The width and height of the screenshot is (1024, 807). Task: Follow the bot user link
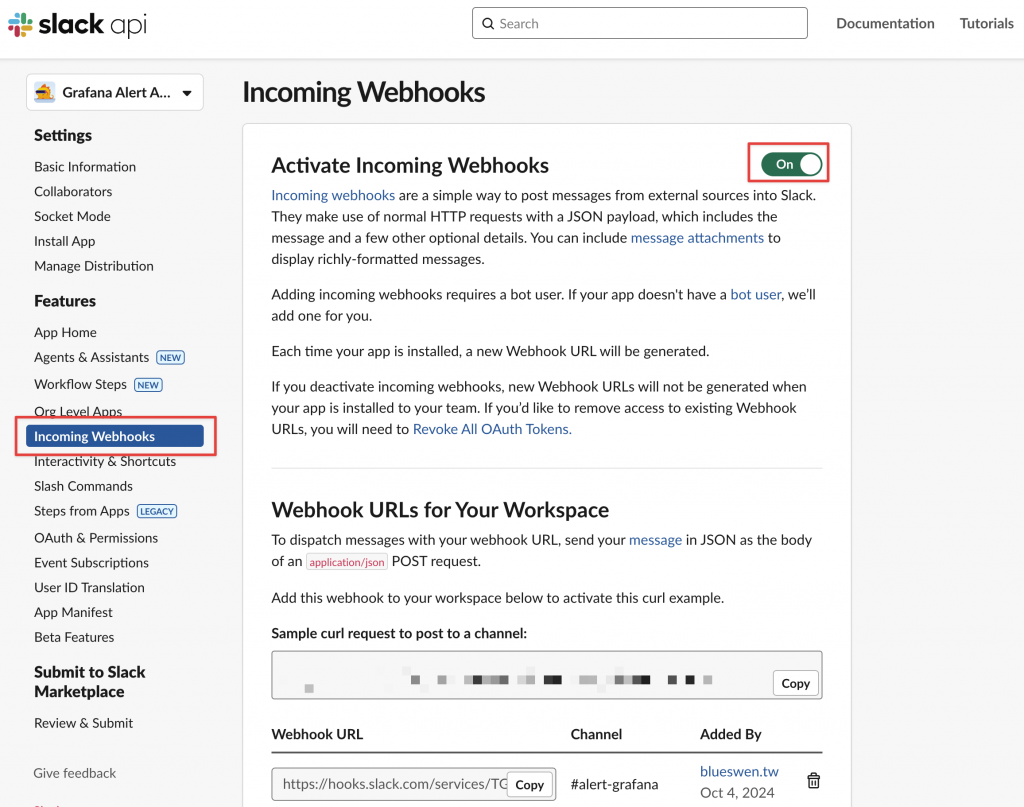point(756,294)
